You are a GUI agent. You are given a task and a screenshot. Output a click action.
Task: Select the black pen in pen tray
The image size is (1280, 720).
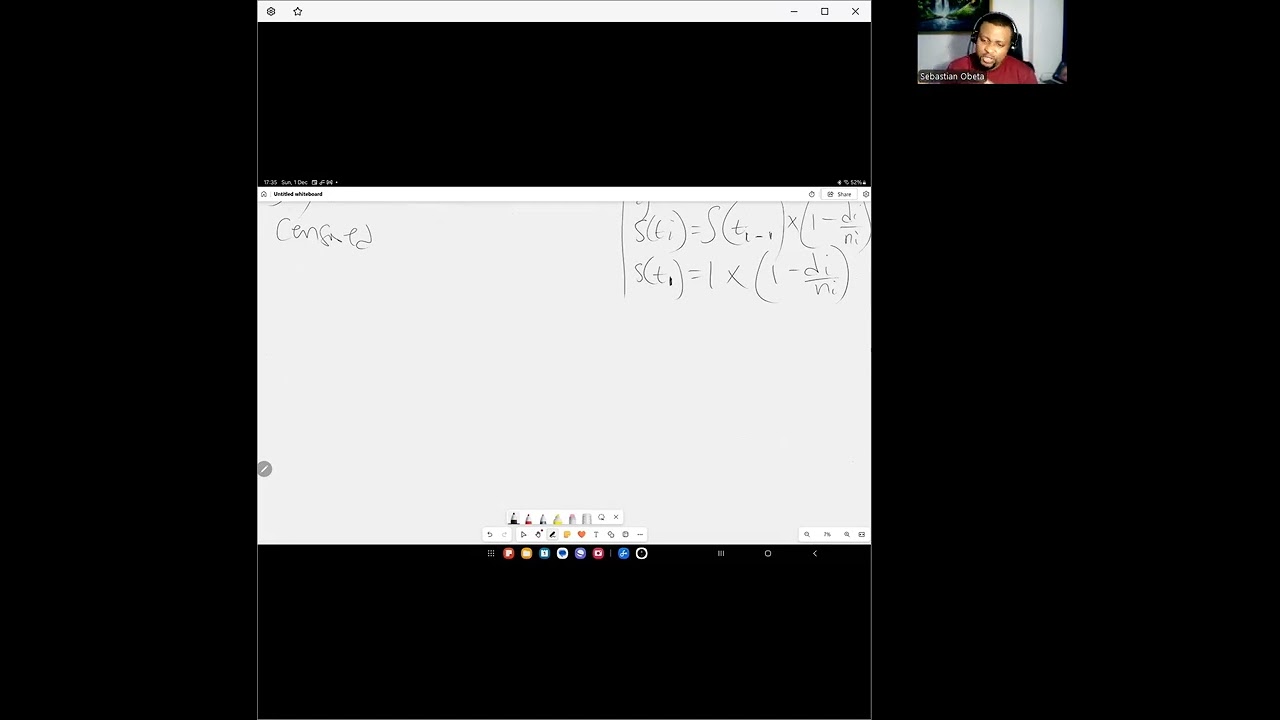(x=514, y=518)
